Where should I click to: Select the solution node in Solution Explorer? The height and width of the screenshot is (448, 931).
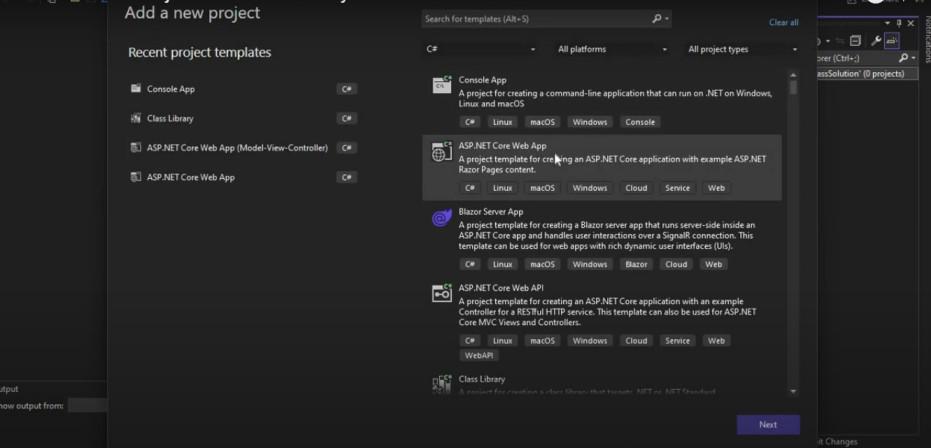coord(868,74)
